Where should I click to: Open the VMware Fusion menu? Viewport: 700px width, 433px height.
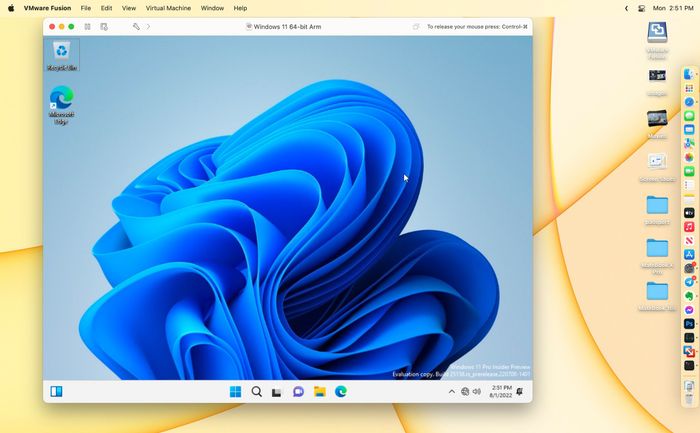point(47,8)
